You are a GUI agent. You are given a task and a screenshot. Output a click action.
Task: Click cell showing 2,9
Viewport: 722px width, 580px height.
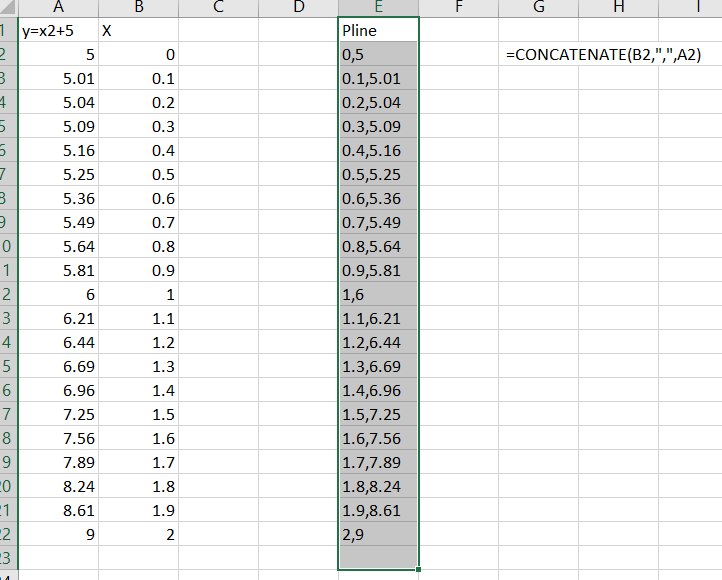click(x=378, y=534)
